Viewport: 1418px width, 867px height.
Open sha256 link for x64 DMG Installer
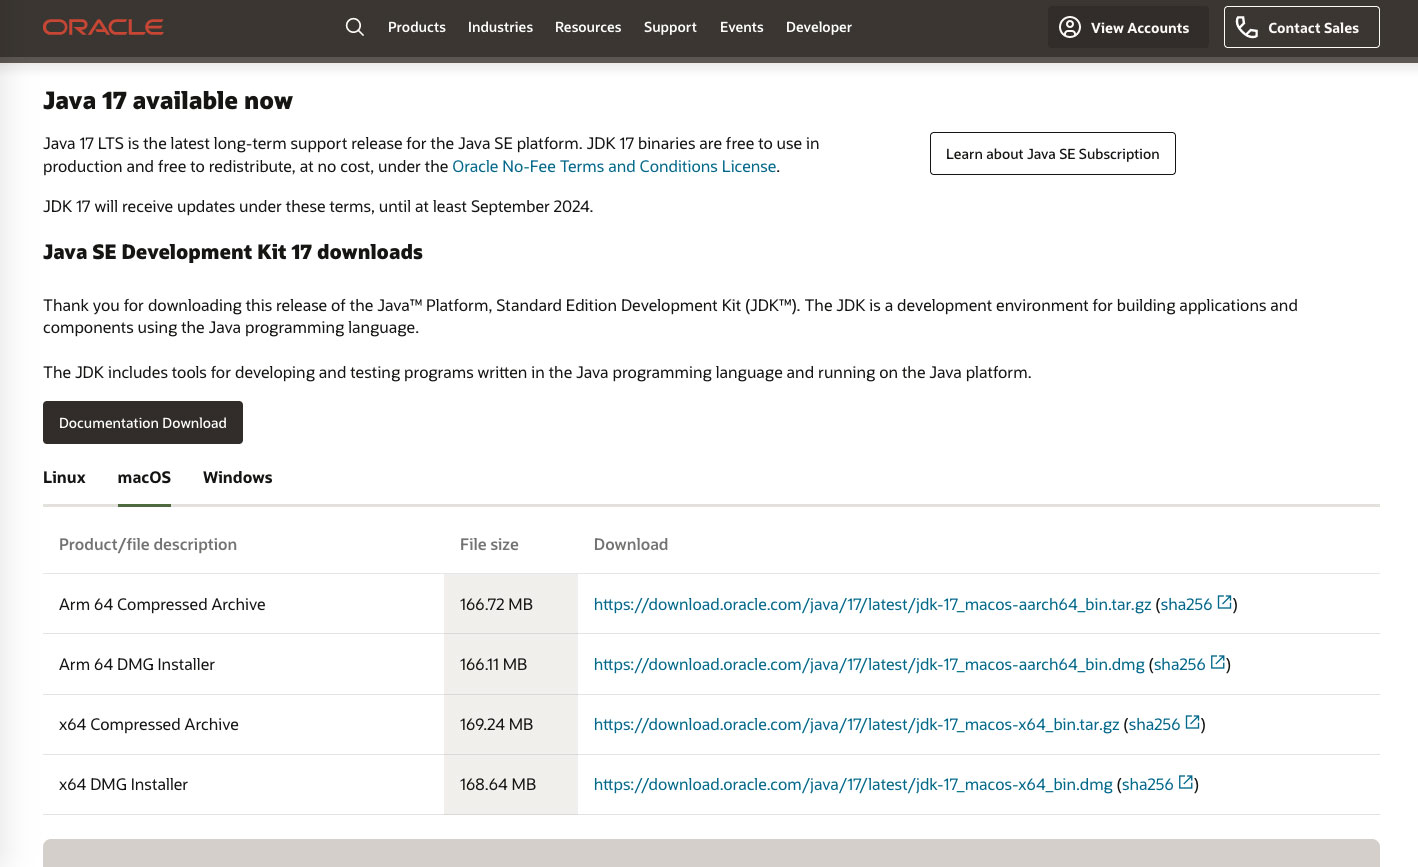click(1148, 784)
